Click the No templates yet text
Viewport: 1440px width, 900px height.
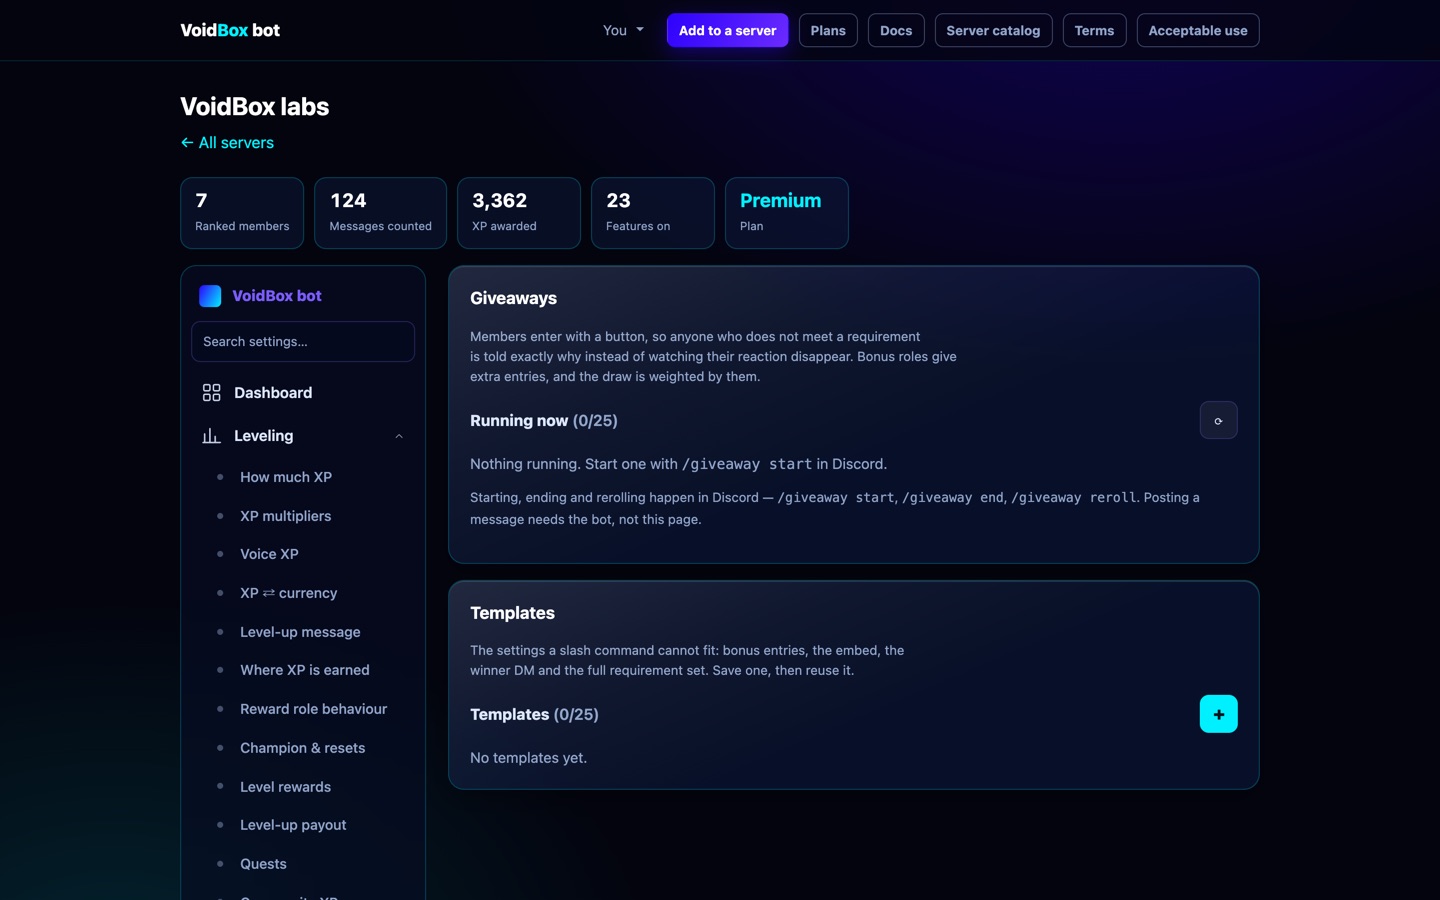click(x=528, y=758)
